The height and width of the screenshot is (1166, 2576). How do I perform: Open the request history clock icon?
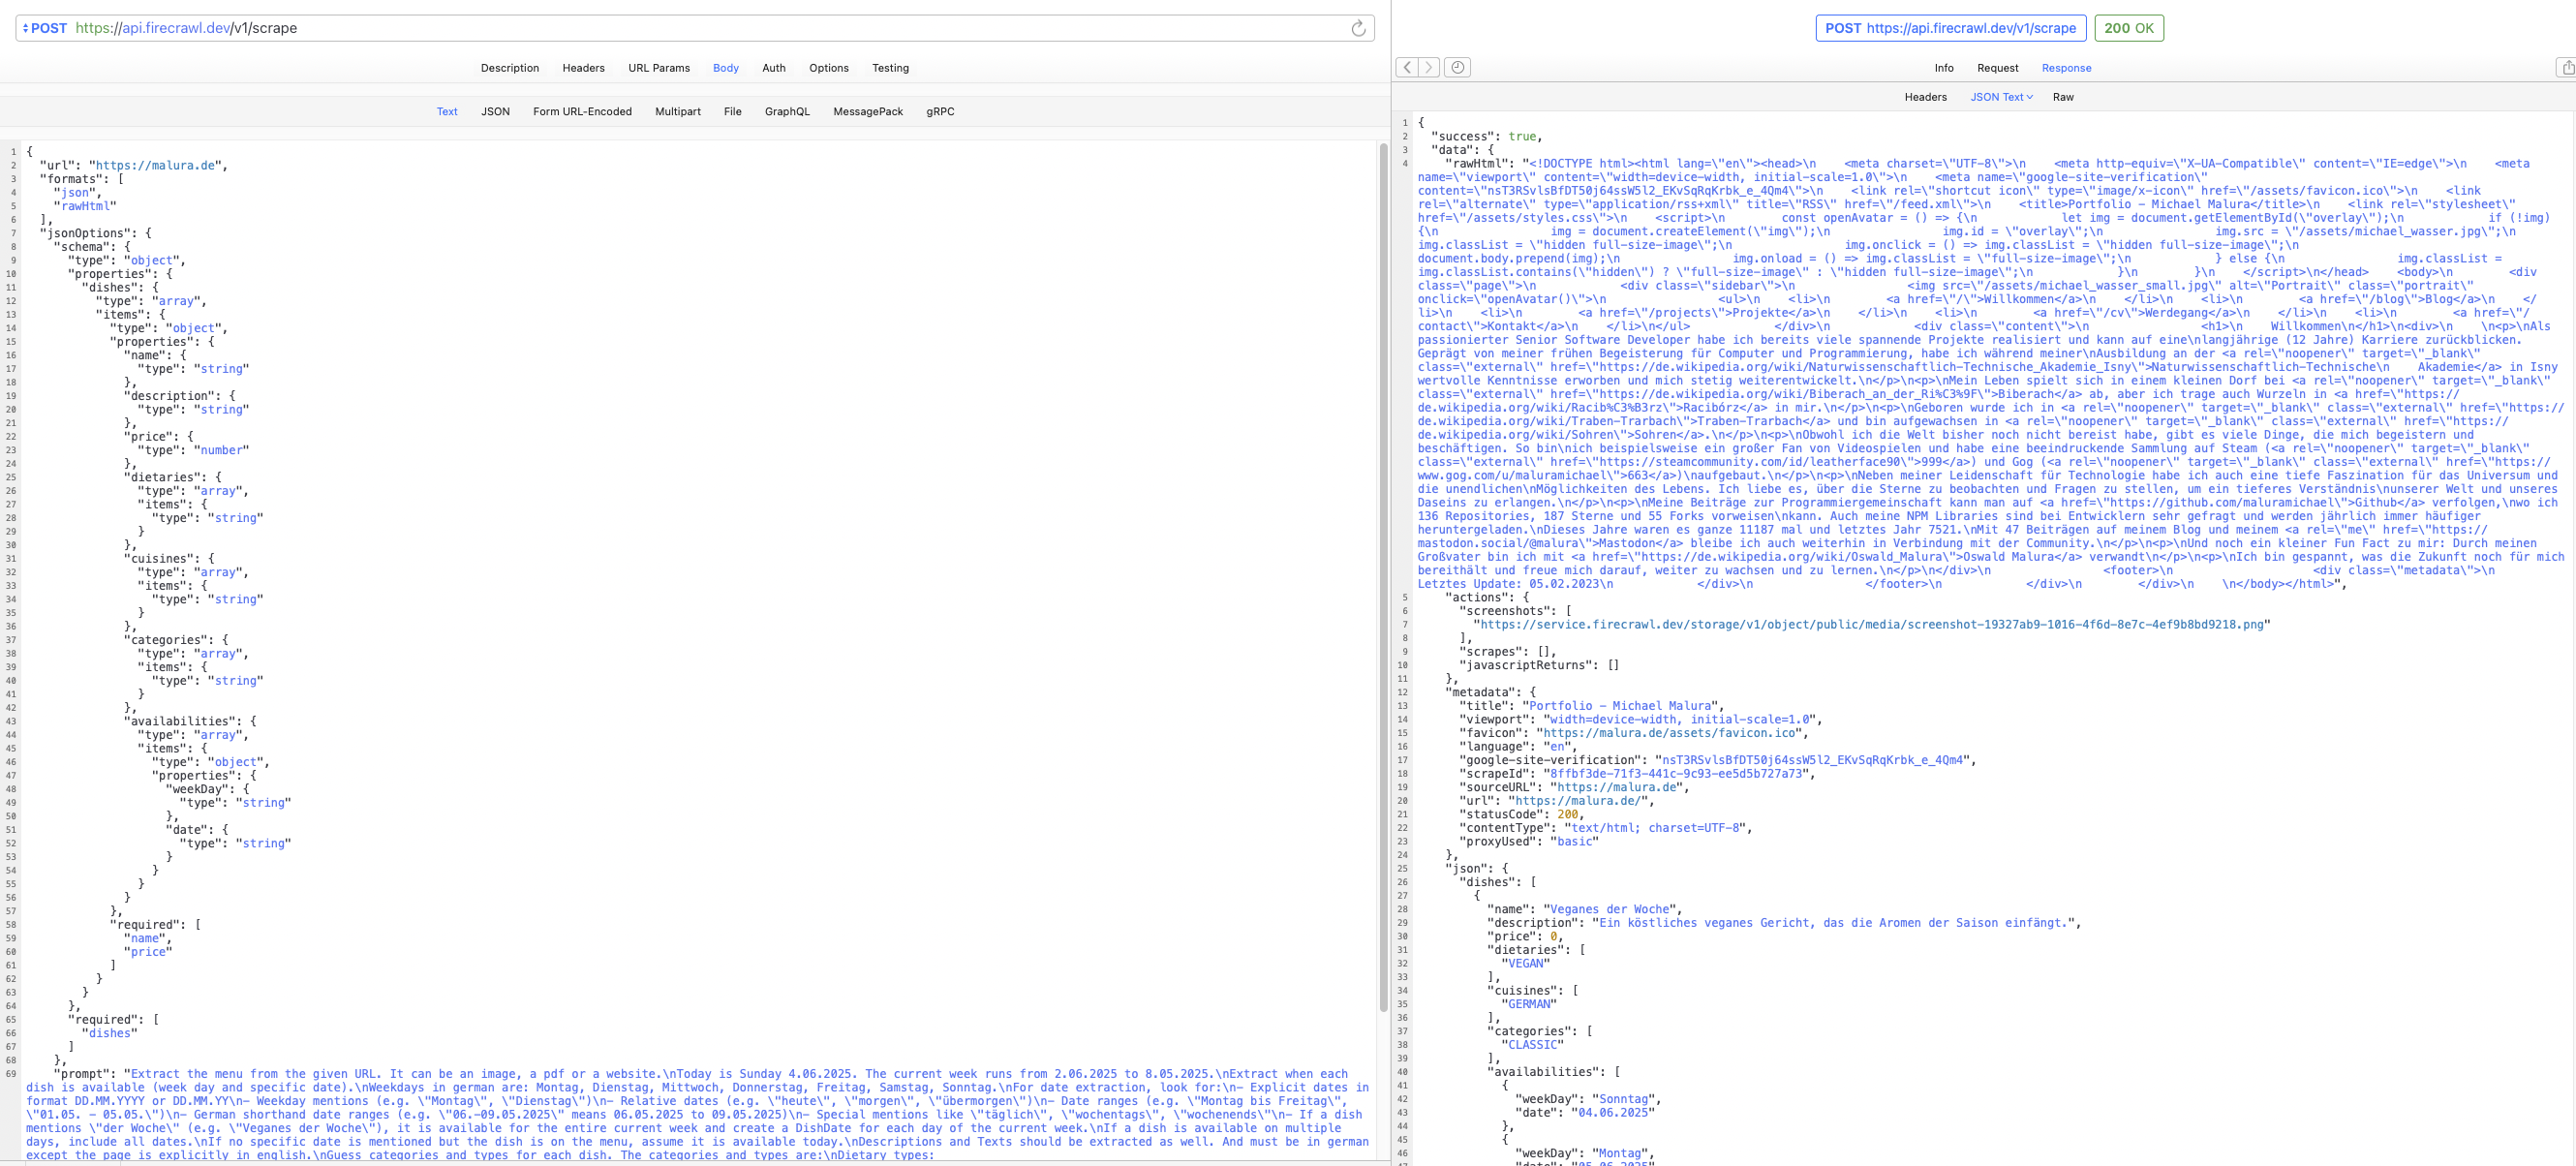(x=1458, y=67)
